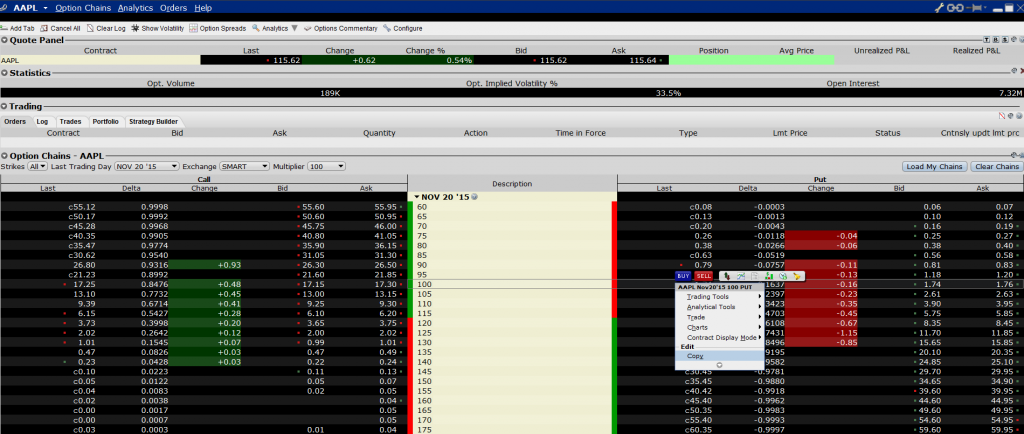Viewport: 1024px width, 434px height.
Task: Click the Cancel All toolbar button
Action: [x=60, y=29]
